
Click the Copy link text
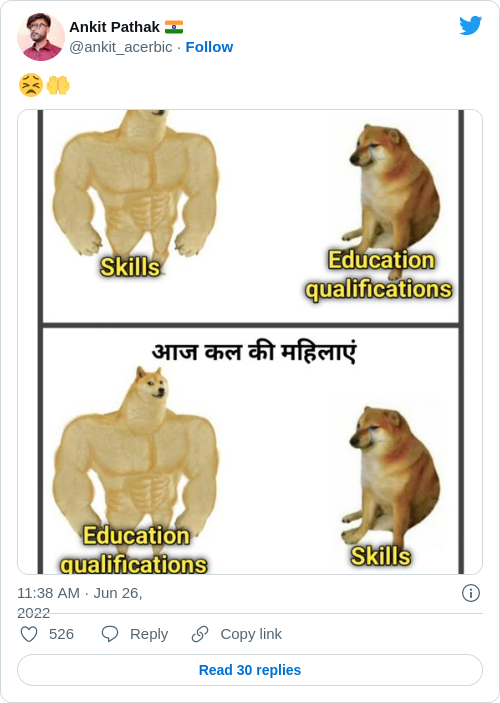click(x=251, y=634)
